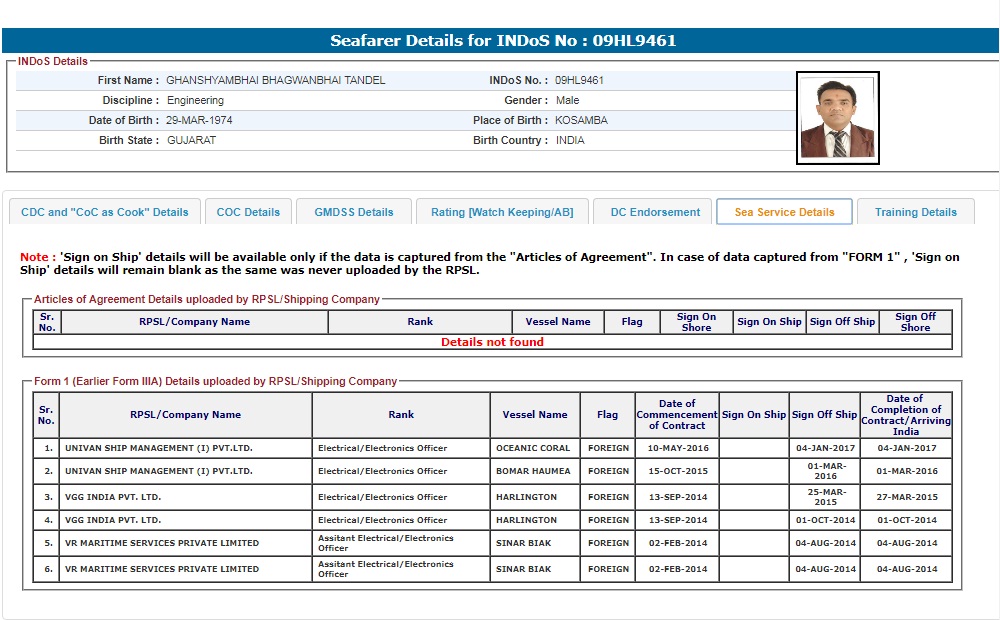1000x620 pixels.
Task: Click the date of birth value 29-MAR-1974
Action: point(200,120)
